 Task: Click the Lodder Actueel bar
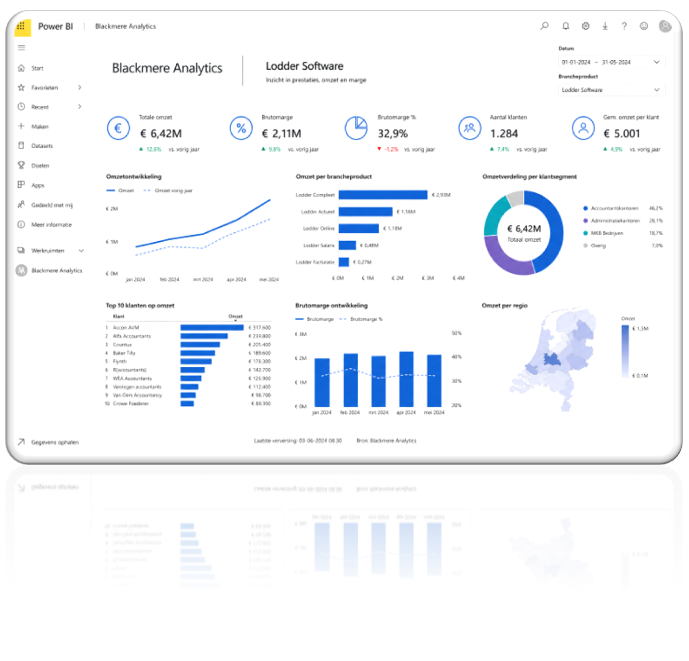(366, 212)
